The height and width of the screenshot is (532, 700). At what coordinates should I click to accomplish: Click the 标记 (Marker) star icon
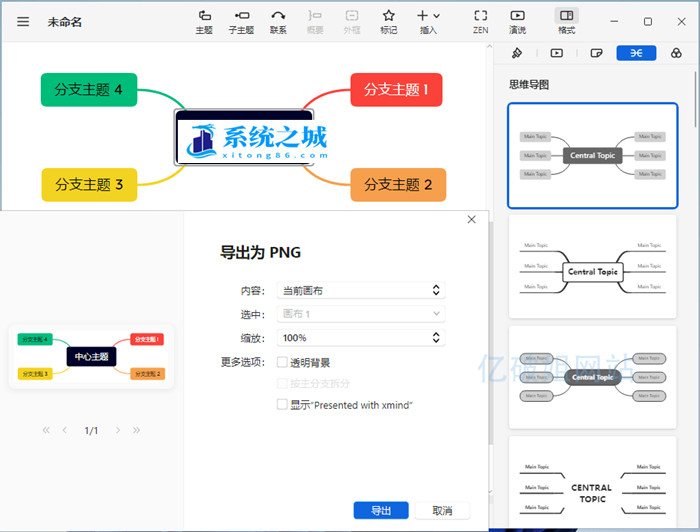pyautogui.click(x=389, y=21)
